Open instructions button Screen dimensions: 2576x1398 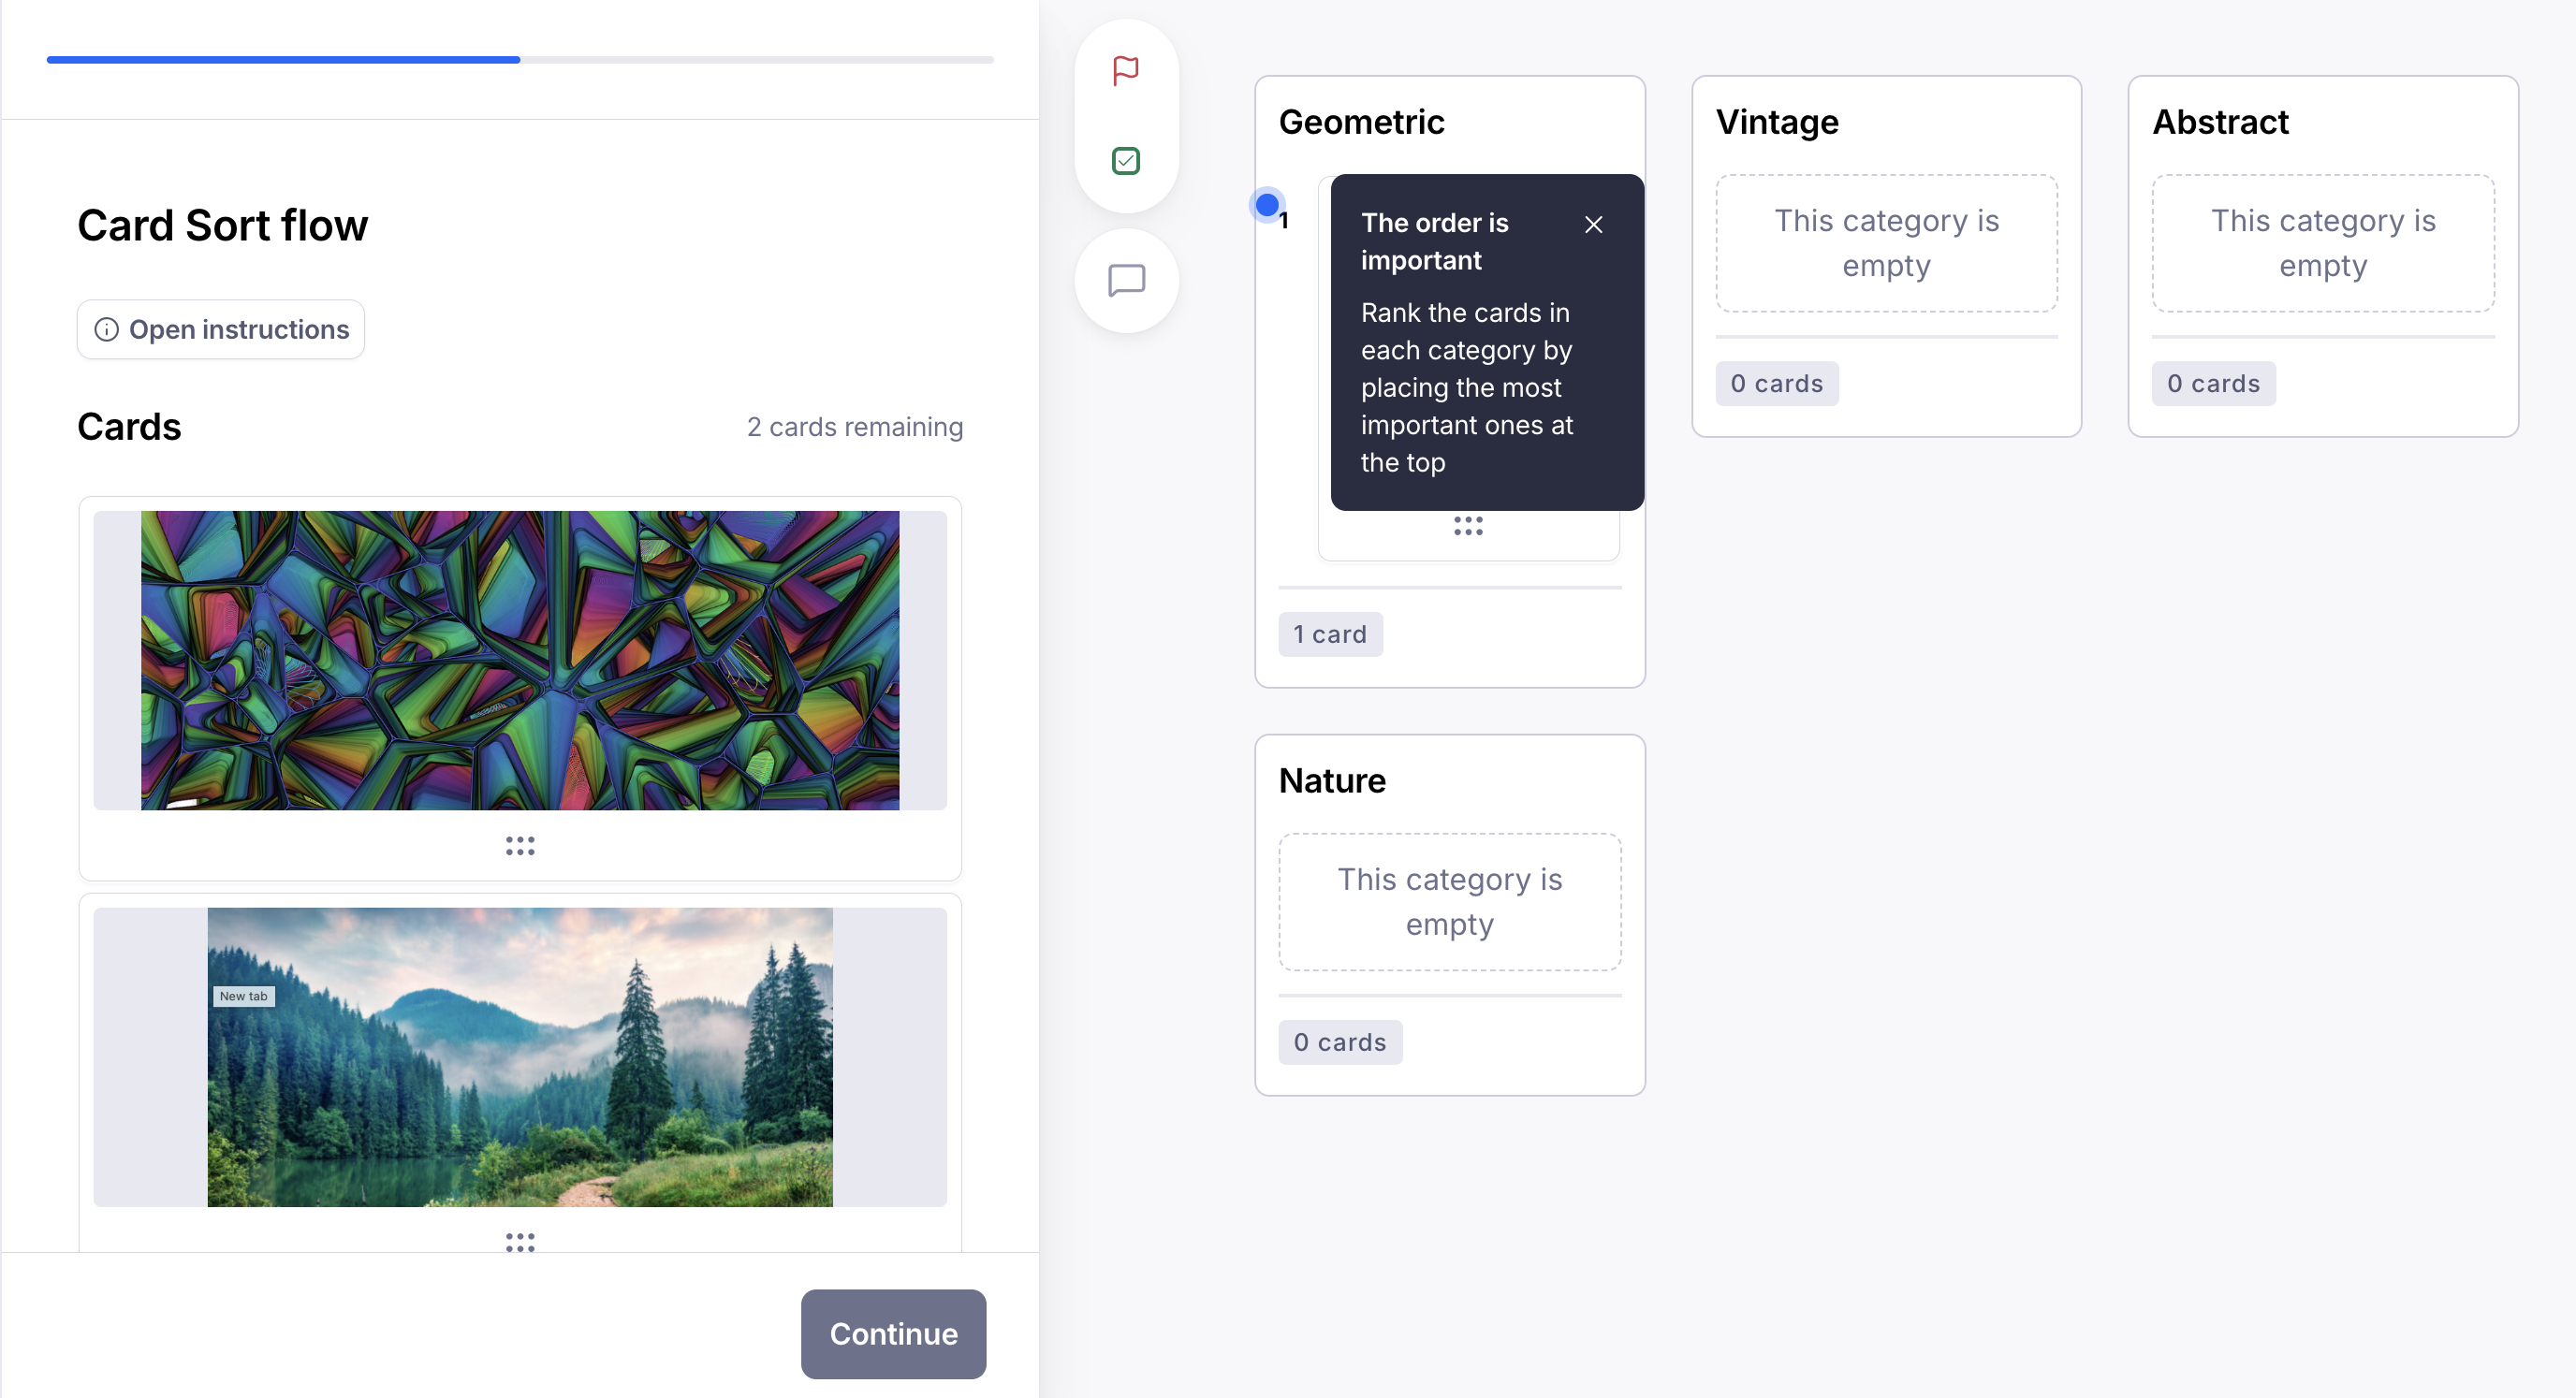click(221, 329)
